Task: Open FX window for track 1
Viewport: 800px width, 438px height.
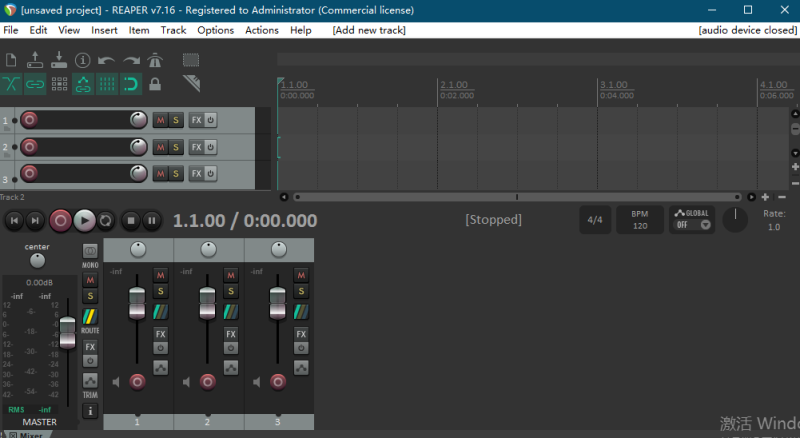Action: 196,120
